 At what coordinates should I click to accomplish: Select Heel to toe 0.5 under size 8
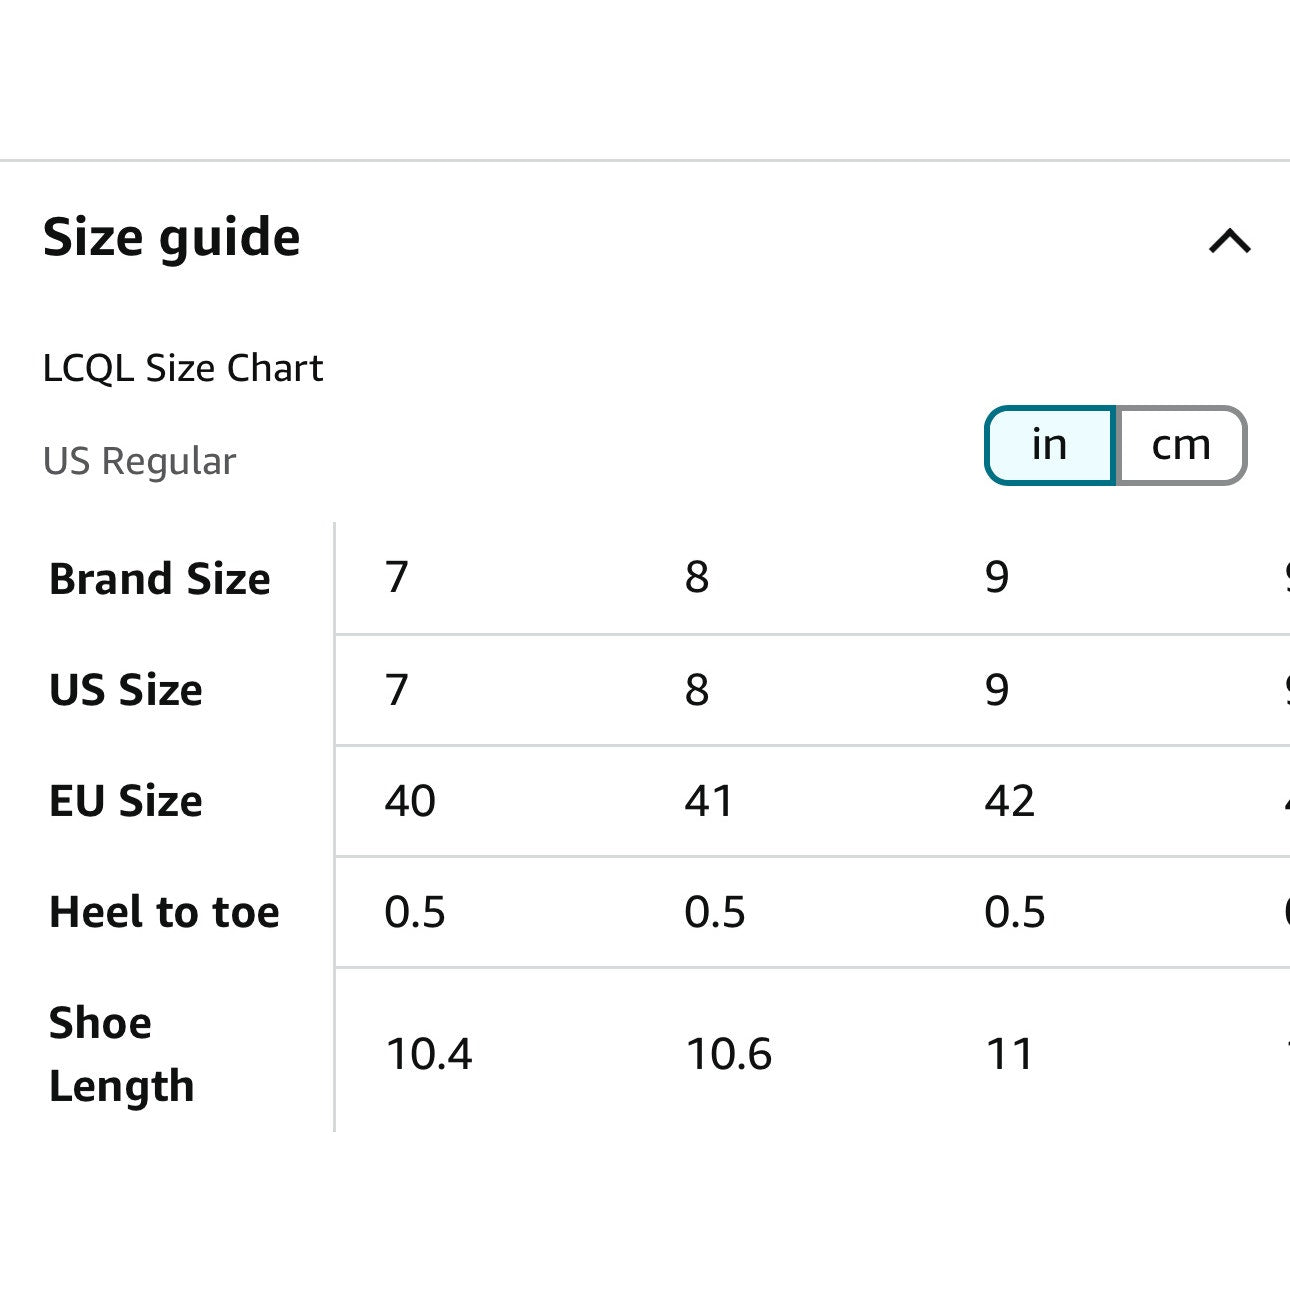[x=715, y=912]
